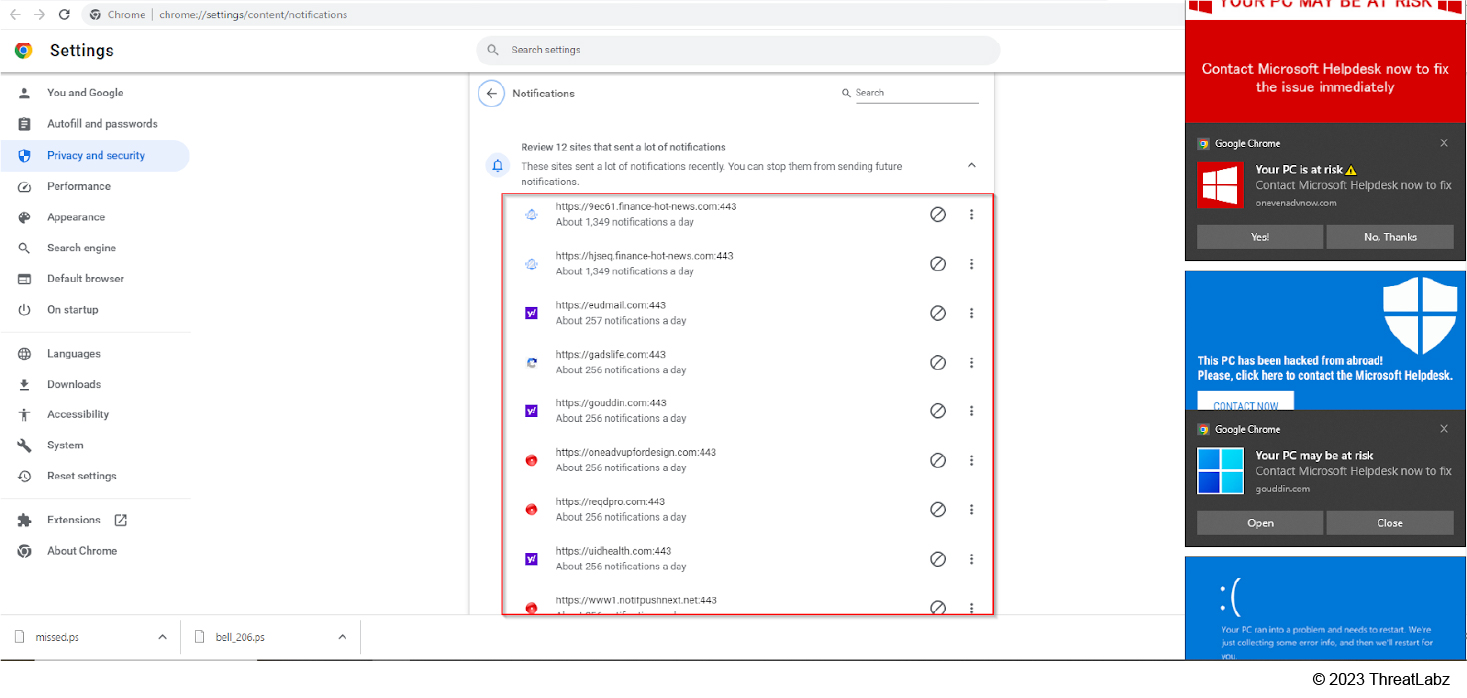This screenshot has height=698, width=1467.
Task: Collapse the Review 12 sites section
Action: (971, 165)
